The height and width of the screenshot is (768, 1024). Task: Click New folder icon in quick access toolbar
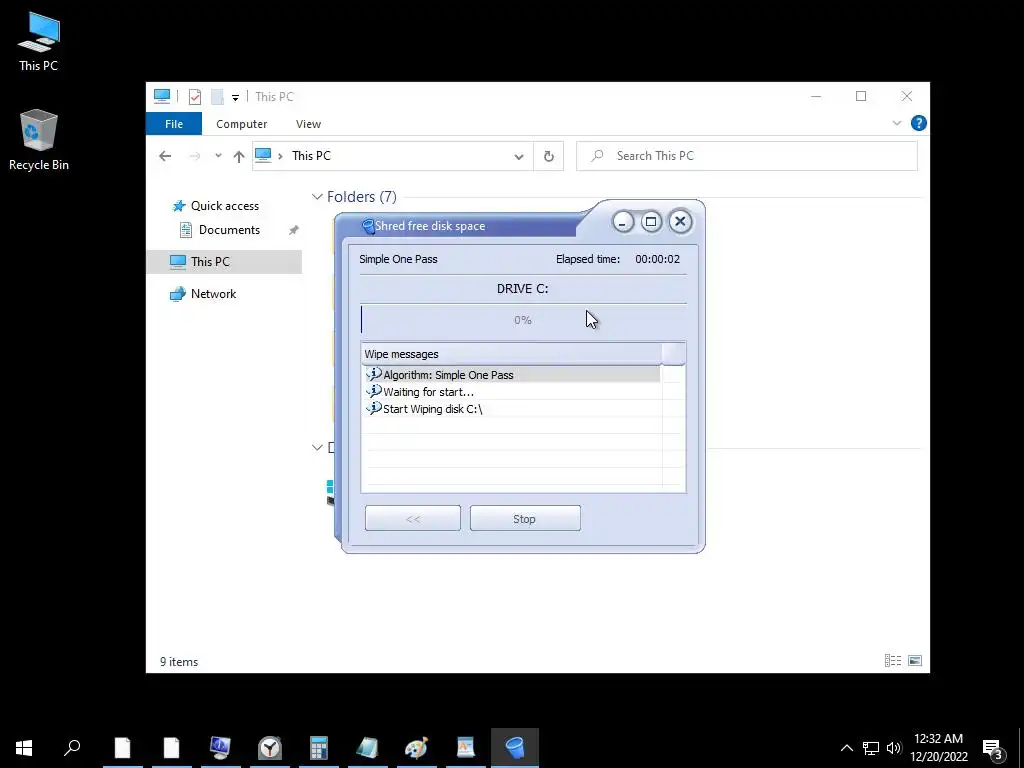pos(217,97)
